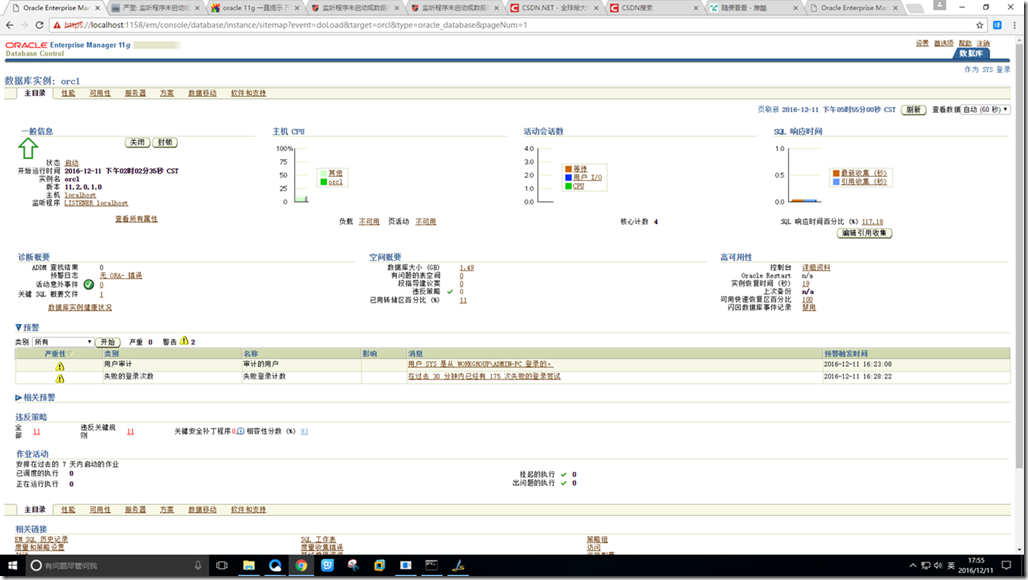Collapse the 预警 section triangle

tap(18, 327)
